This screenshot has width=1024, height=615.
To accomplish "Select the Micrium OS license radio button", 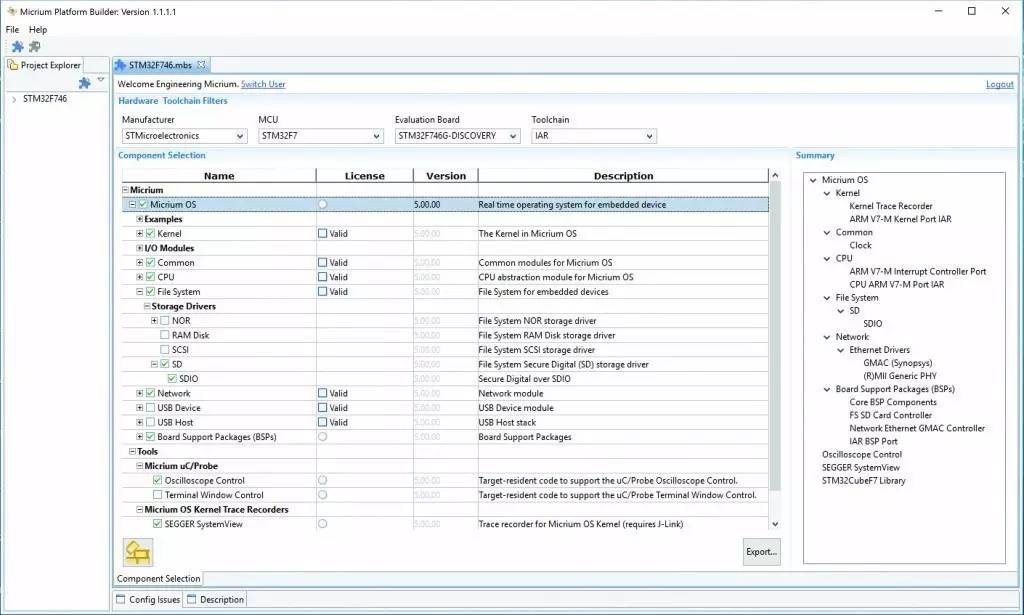I will (322, 205).
